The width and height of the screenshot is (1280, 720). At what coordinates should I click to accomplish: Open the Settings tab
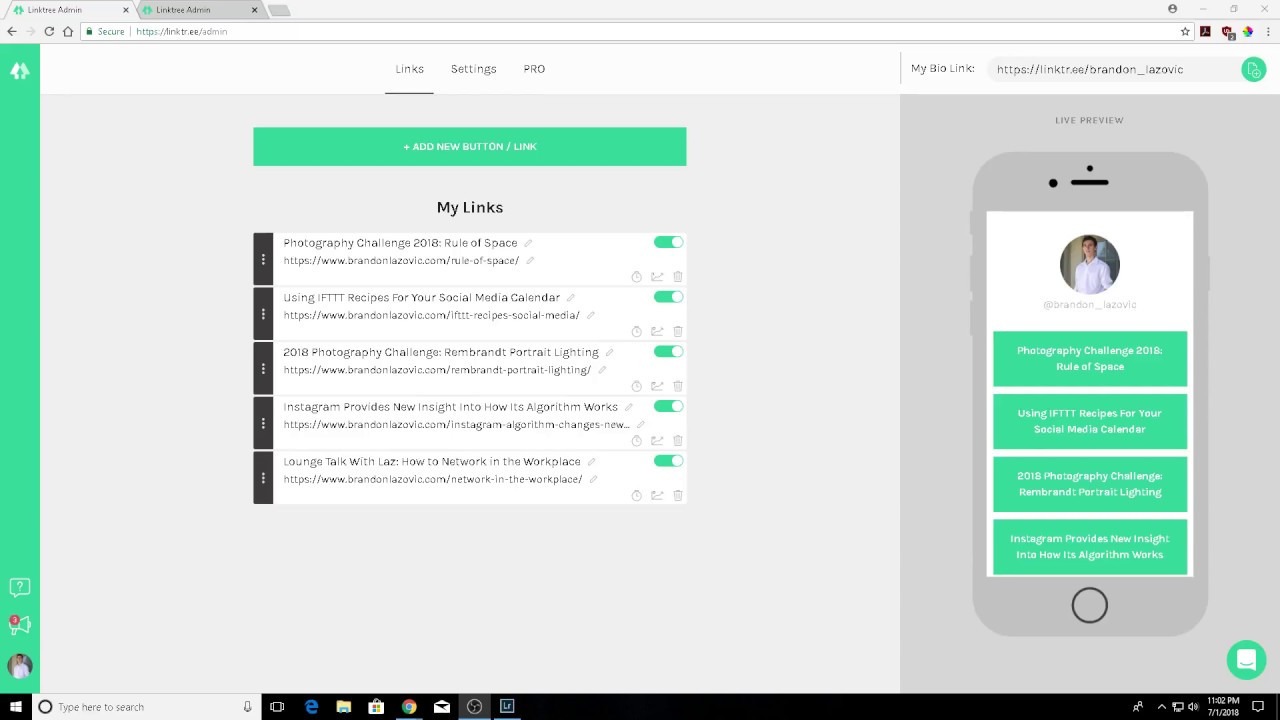tap(474, 69)
